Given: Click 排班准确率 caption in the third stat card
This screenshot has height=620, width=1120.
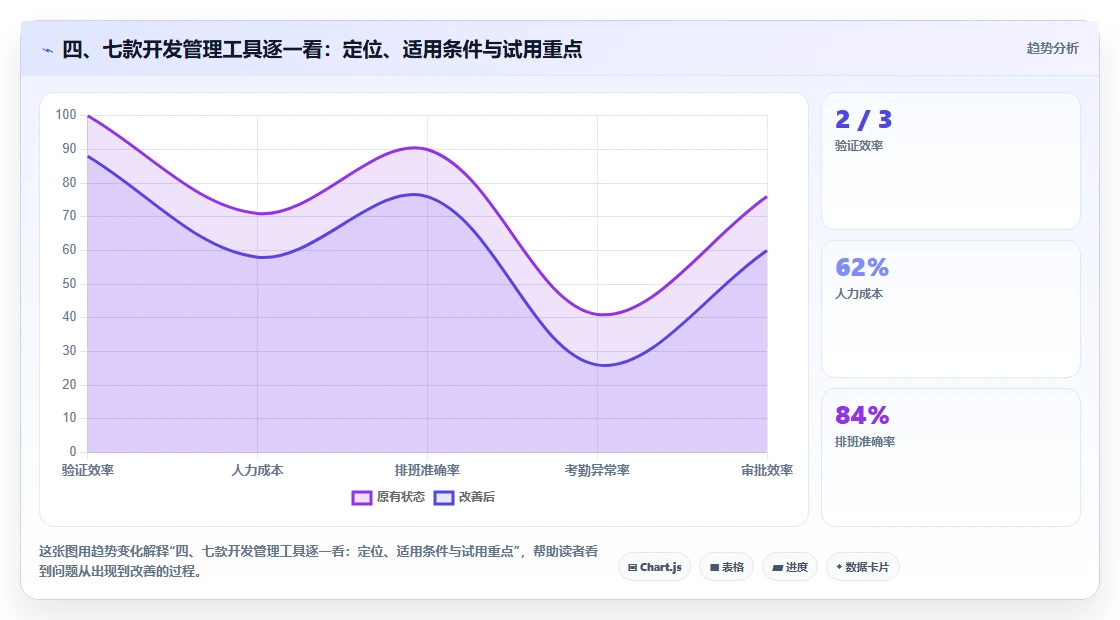Looking at the screenshot, I should point(865,441).
